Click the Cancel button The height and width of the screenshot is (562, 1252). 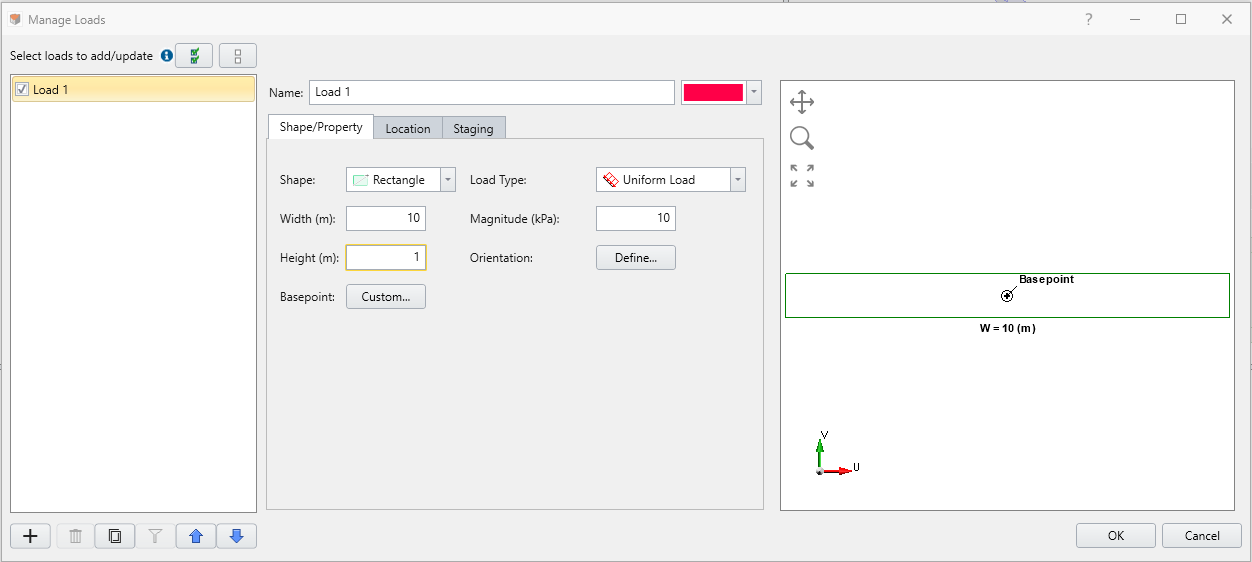1202,536
